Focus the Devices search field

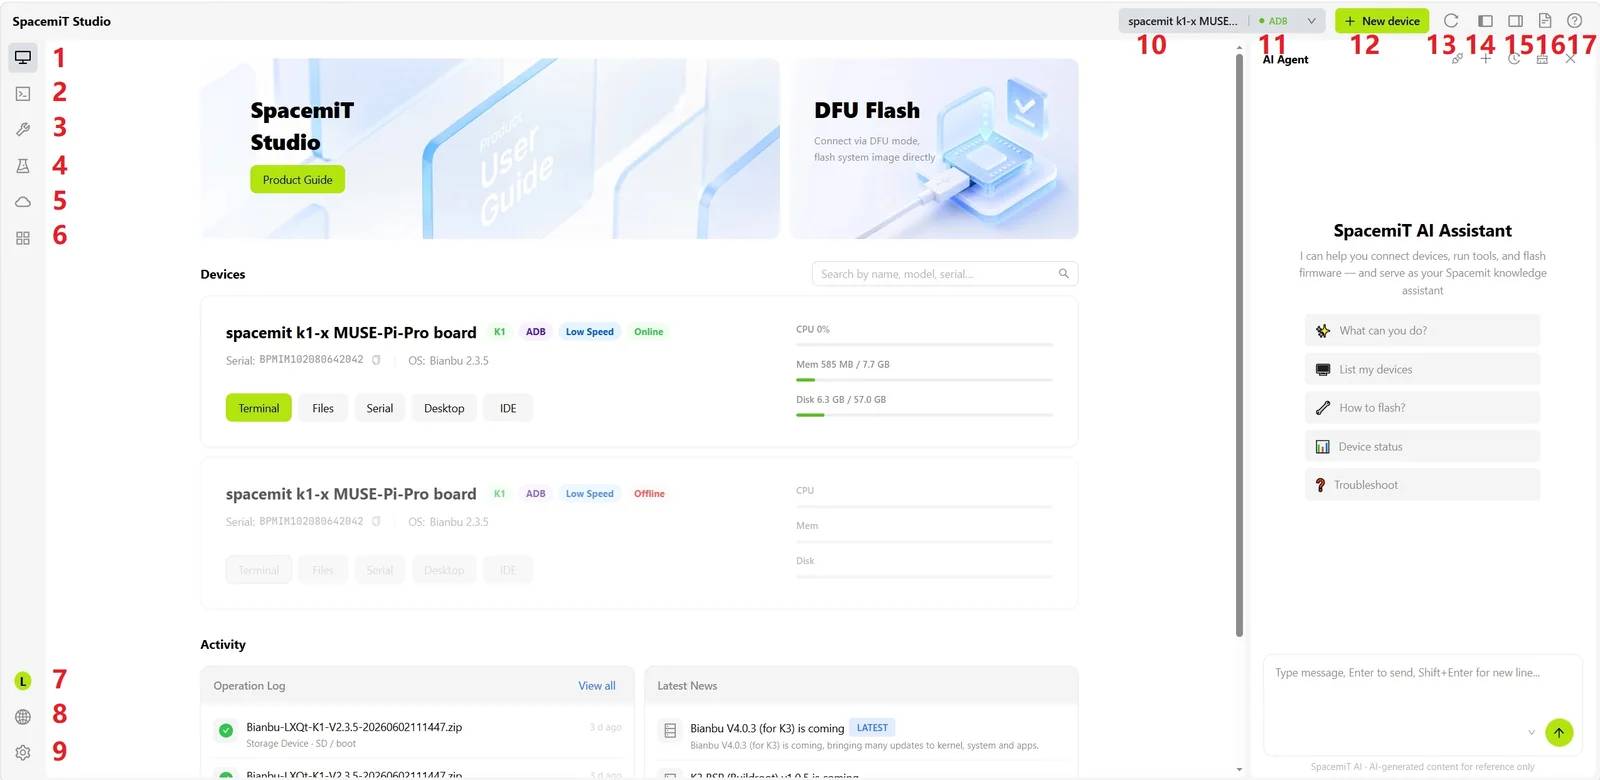point(945,274)
